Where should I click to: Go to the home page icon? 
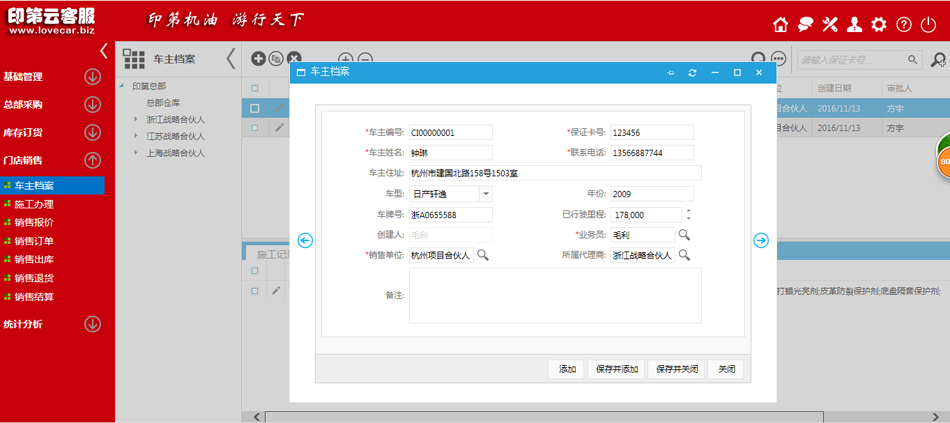pos(782,25)
